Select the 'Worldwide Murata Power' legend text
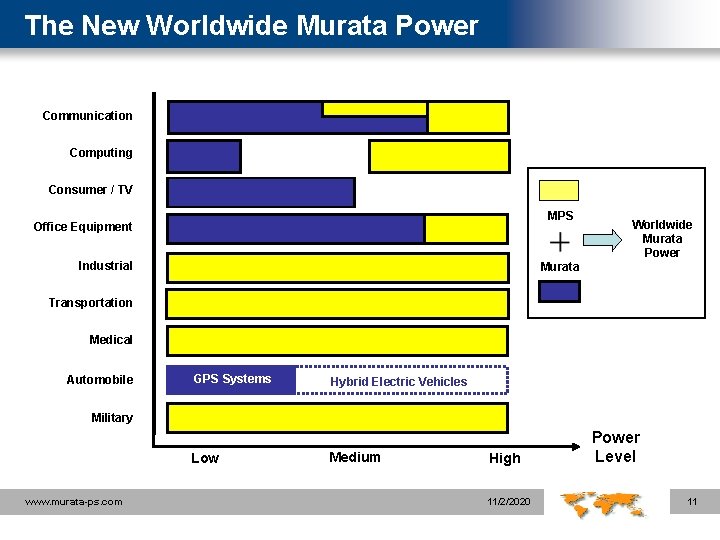The width and height of the screenshot is (720, 540). [x=662, y=239]
